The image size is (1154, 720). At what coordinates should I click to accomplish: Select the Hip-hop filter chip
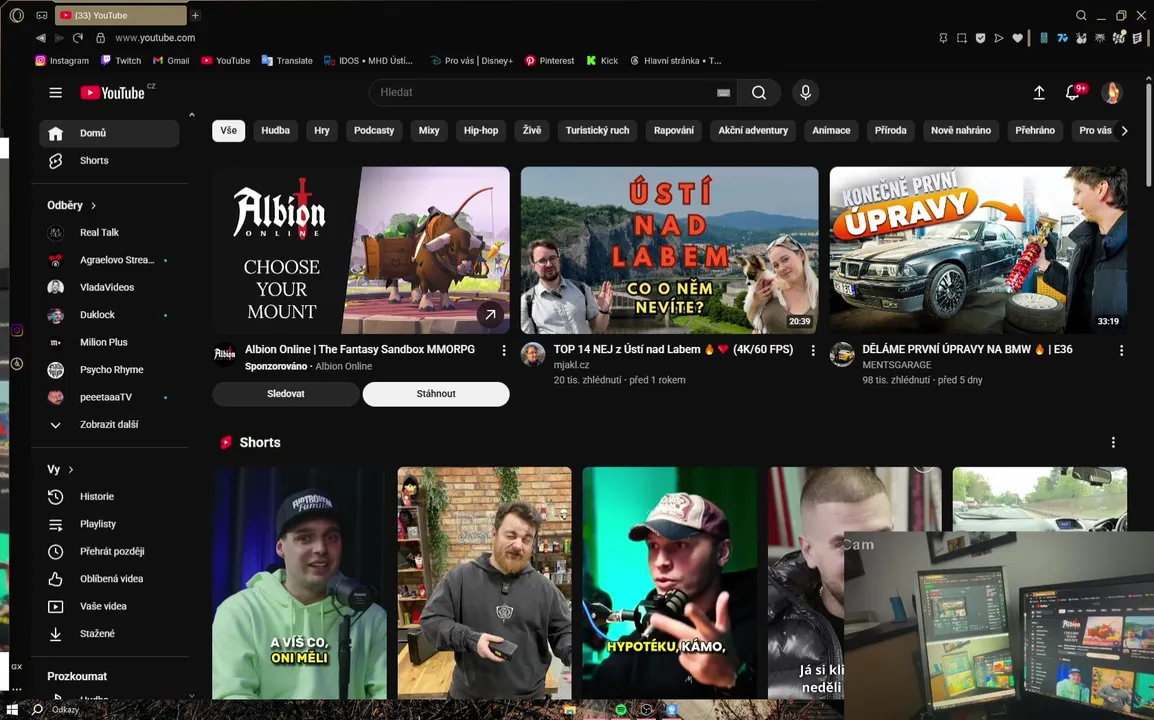pos(481,130)
